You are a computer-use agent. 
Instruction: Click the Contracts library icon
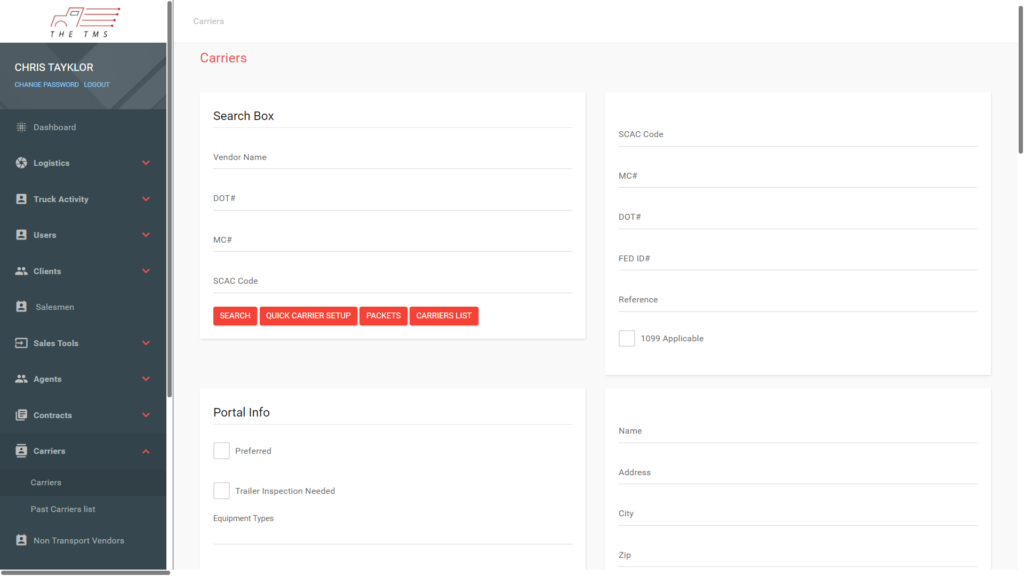(21, 415)
